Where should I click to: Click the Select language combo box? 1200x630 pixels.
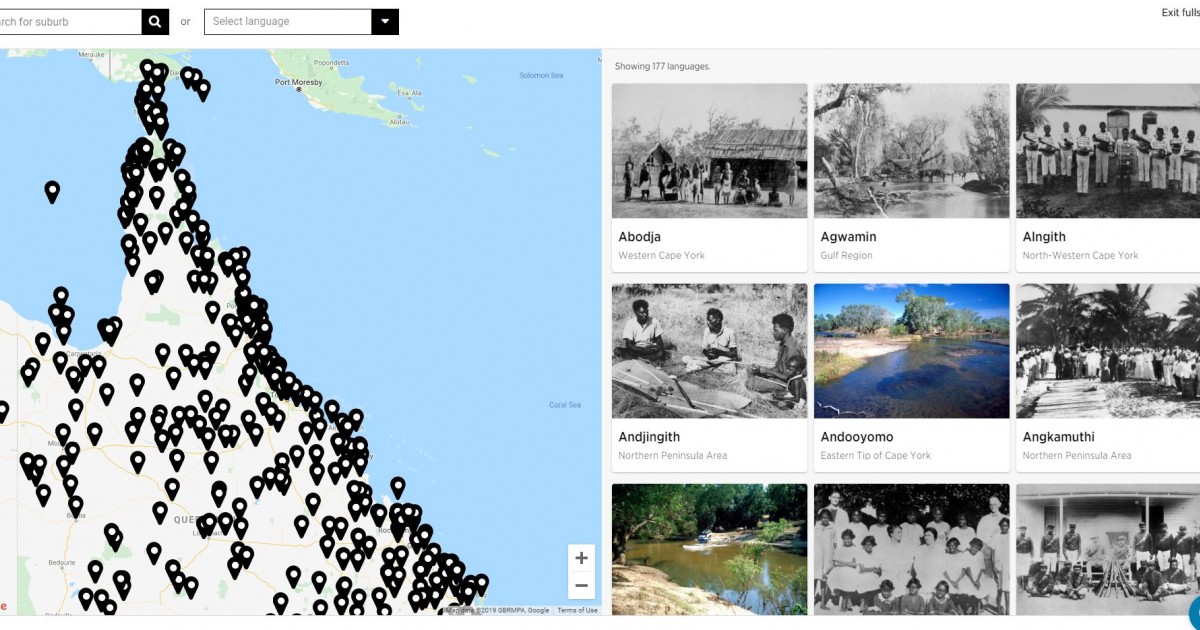click(x=301, y=21)
